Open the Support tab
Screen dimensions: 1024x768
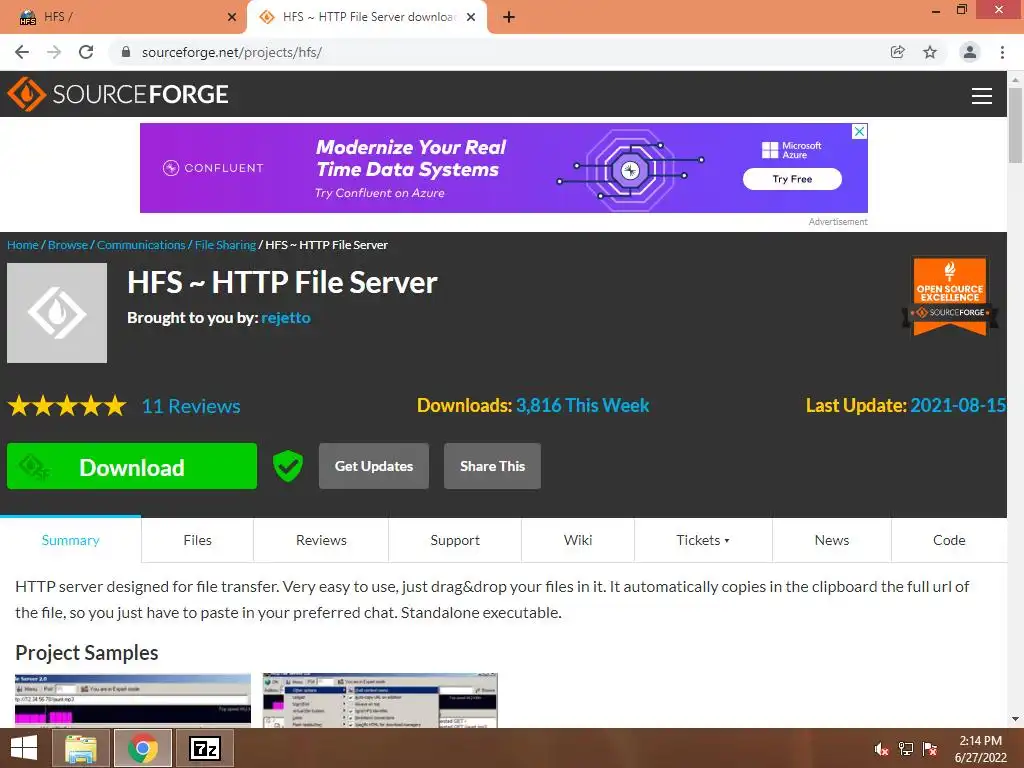pyautogui.click(x=455, y=540)
